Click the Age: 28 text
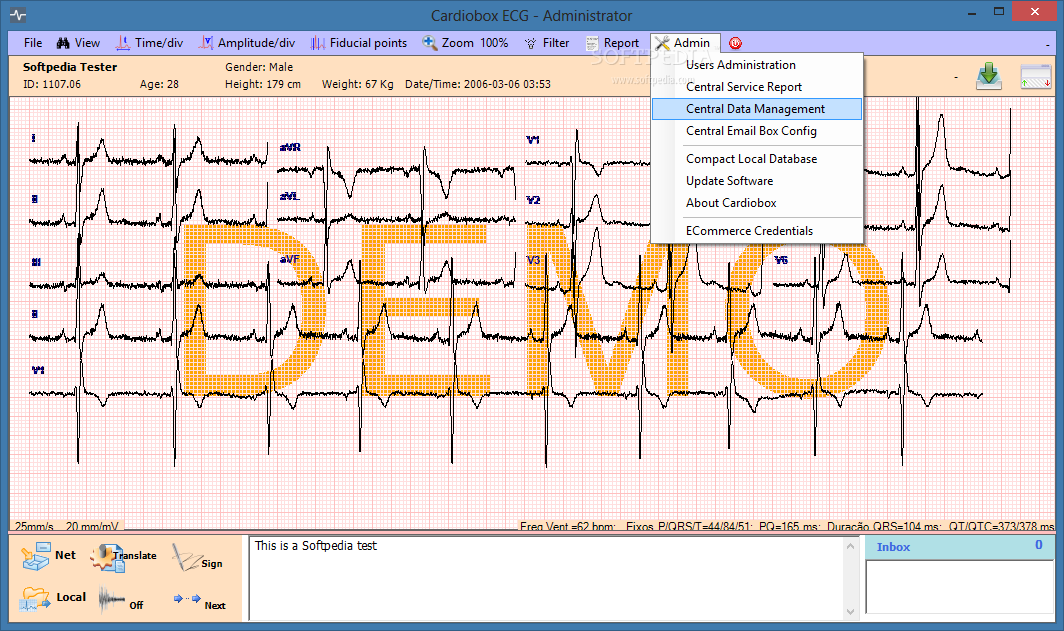The image size is (1064, 631). tap(159, 84)
